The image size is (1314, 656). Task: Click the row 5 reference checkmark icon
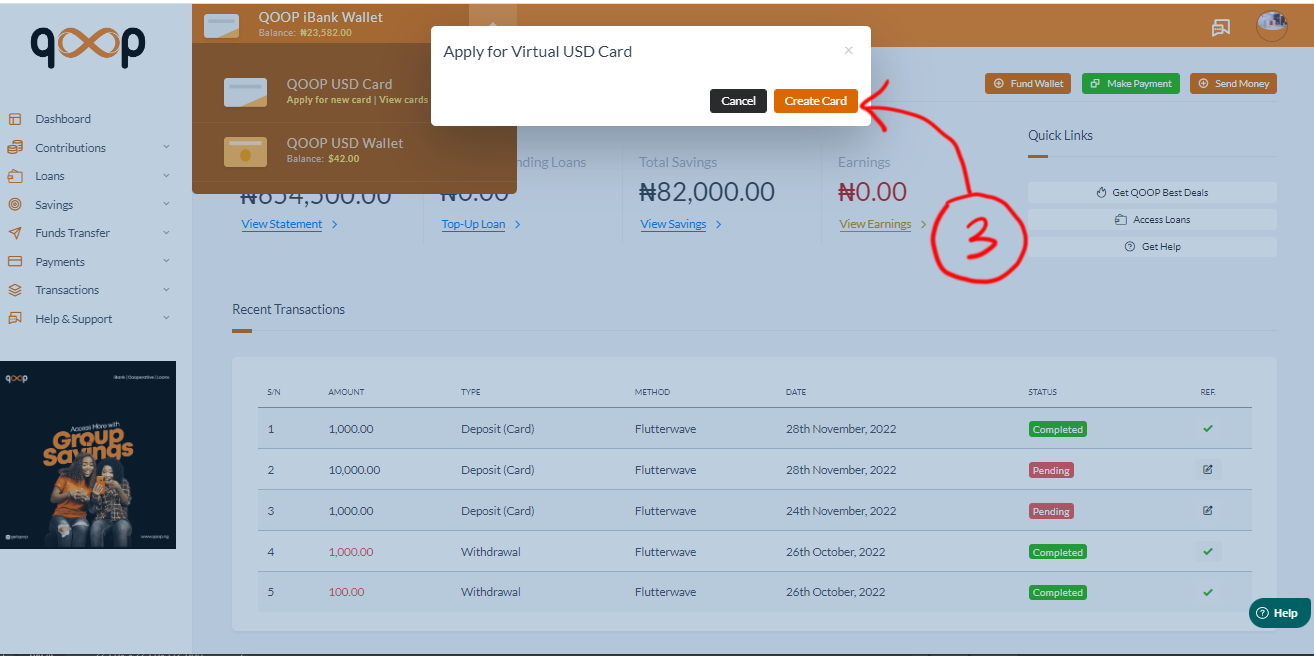tap(1208, 592)
